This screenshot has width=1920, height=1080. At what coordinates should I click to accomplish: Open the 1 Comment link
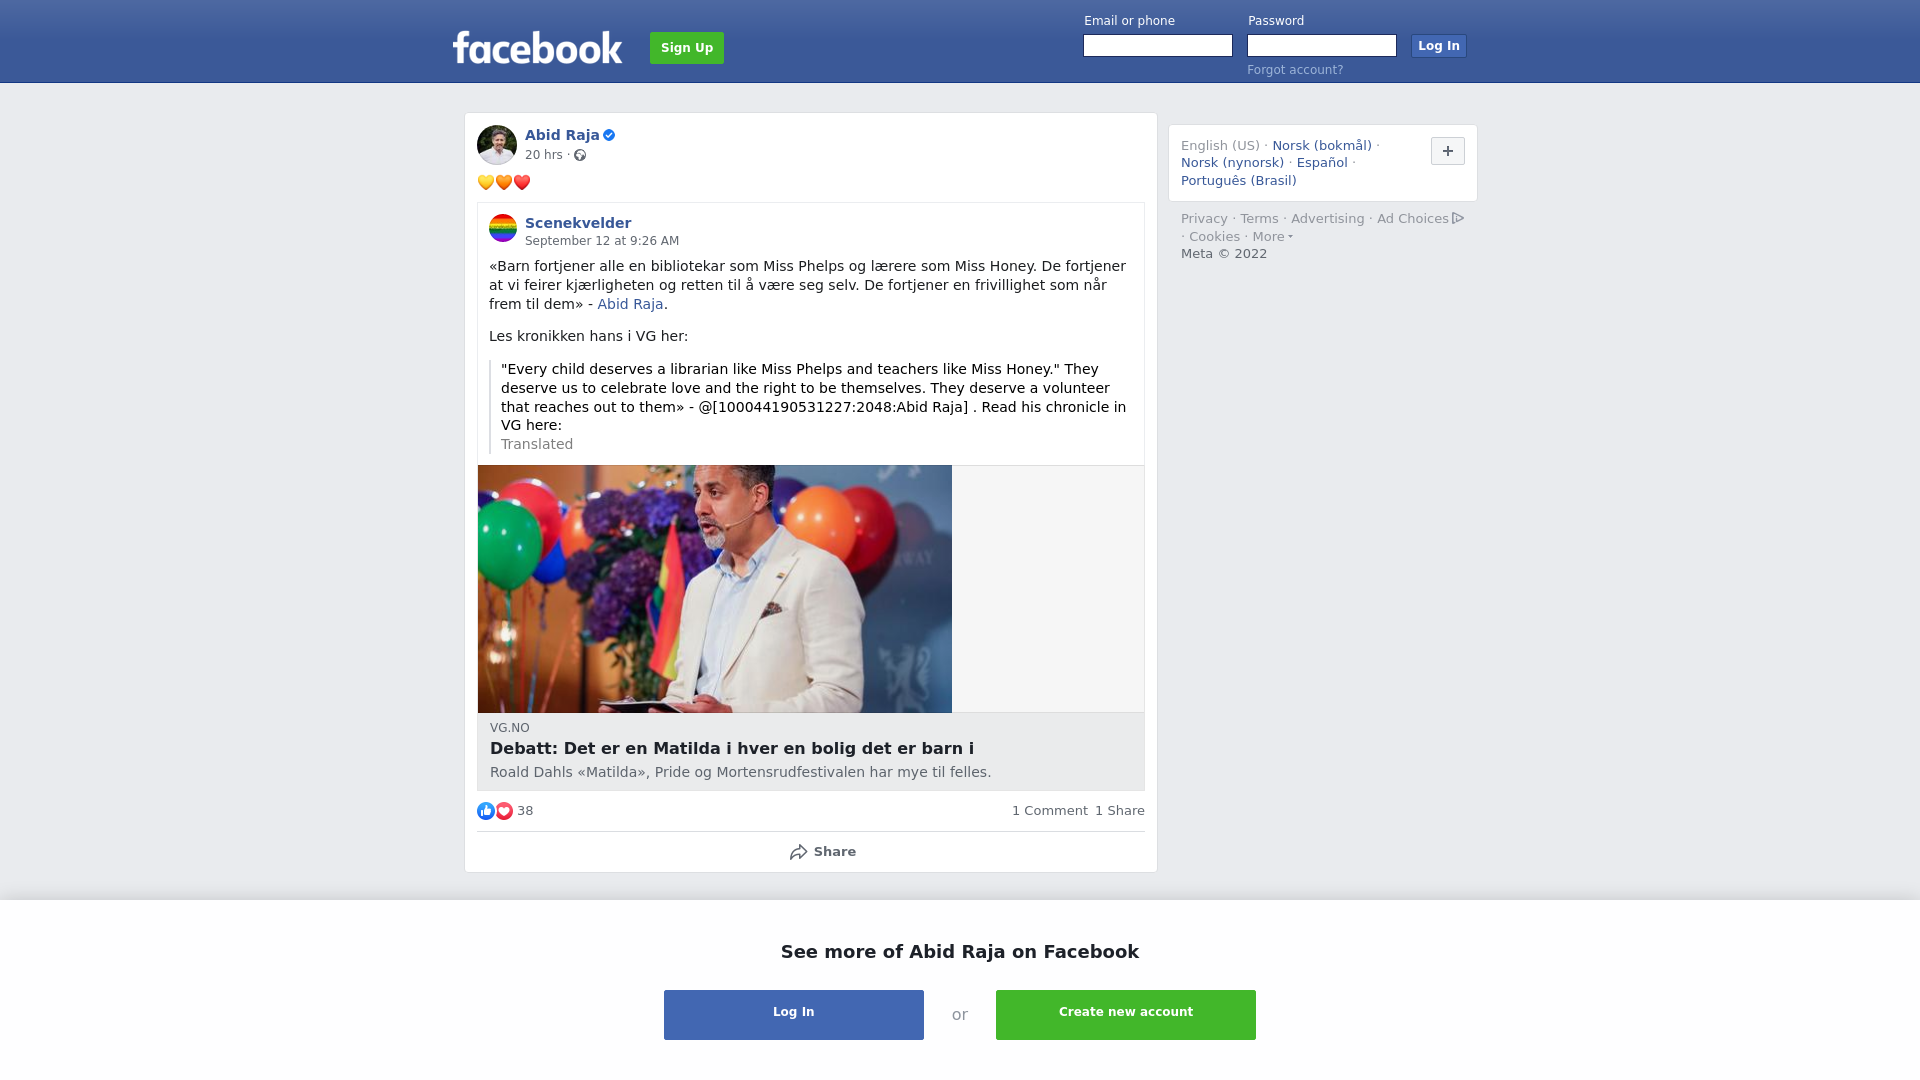[1049, 811]
